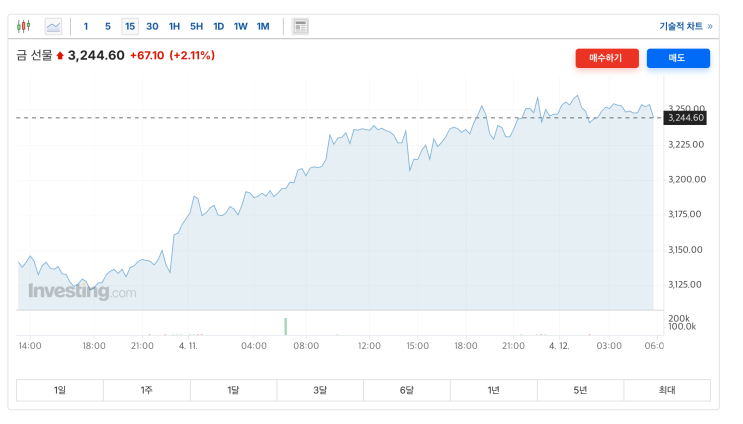This screenshot has width=743, height=424.
Task: Switch to the 1M interval
Action: click(x=262, y=26)
